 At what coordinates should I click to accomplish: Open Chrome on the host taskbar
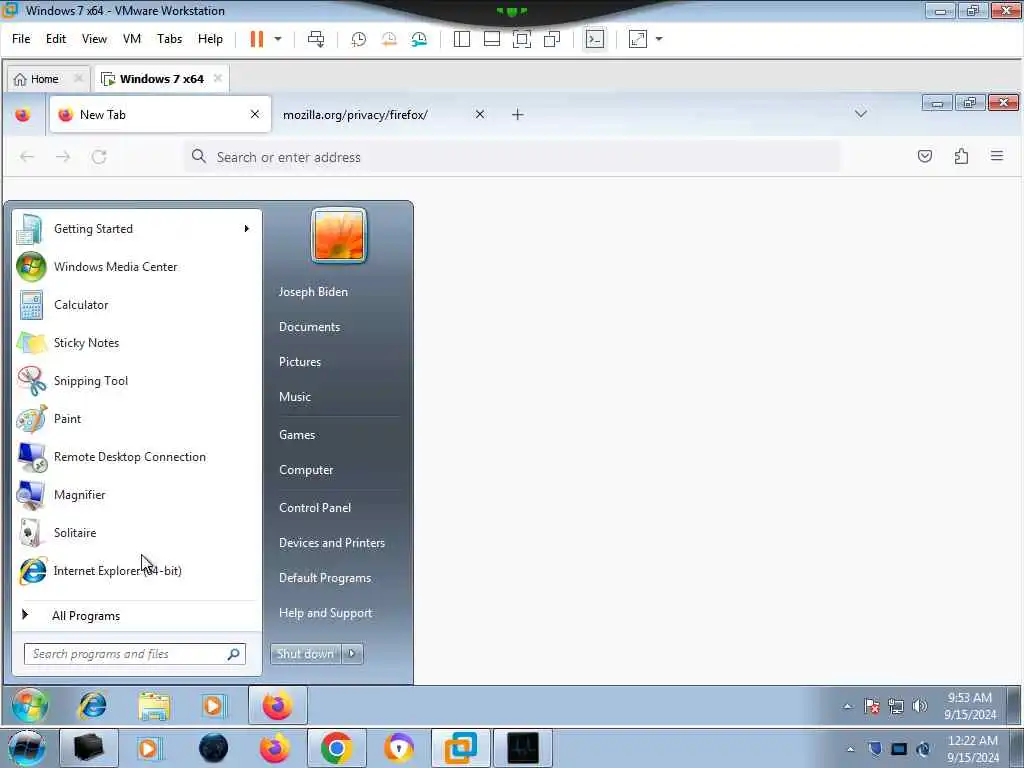pos(336,748)
